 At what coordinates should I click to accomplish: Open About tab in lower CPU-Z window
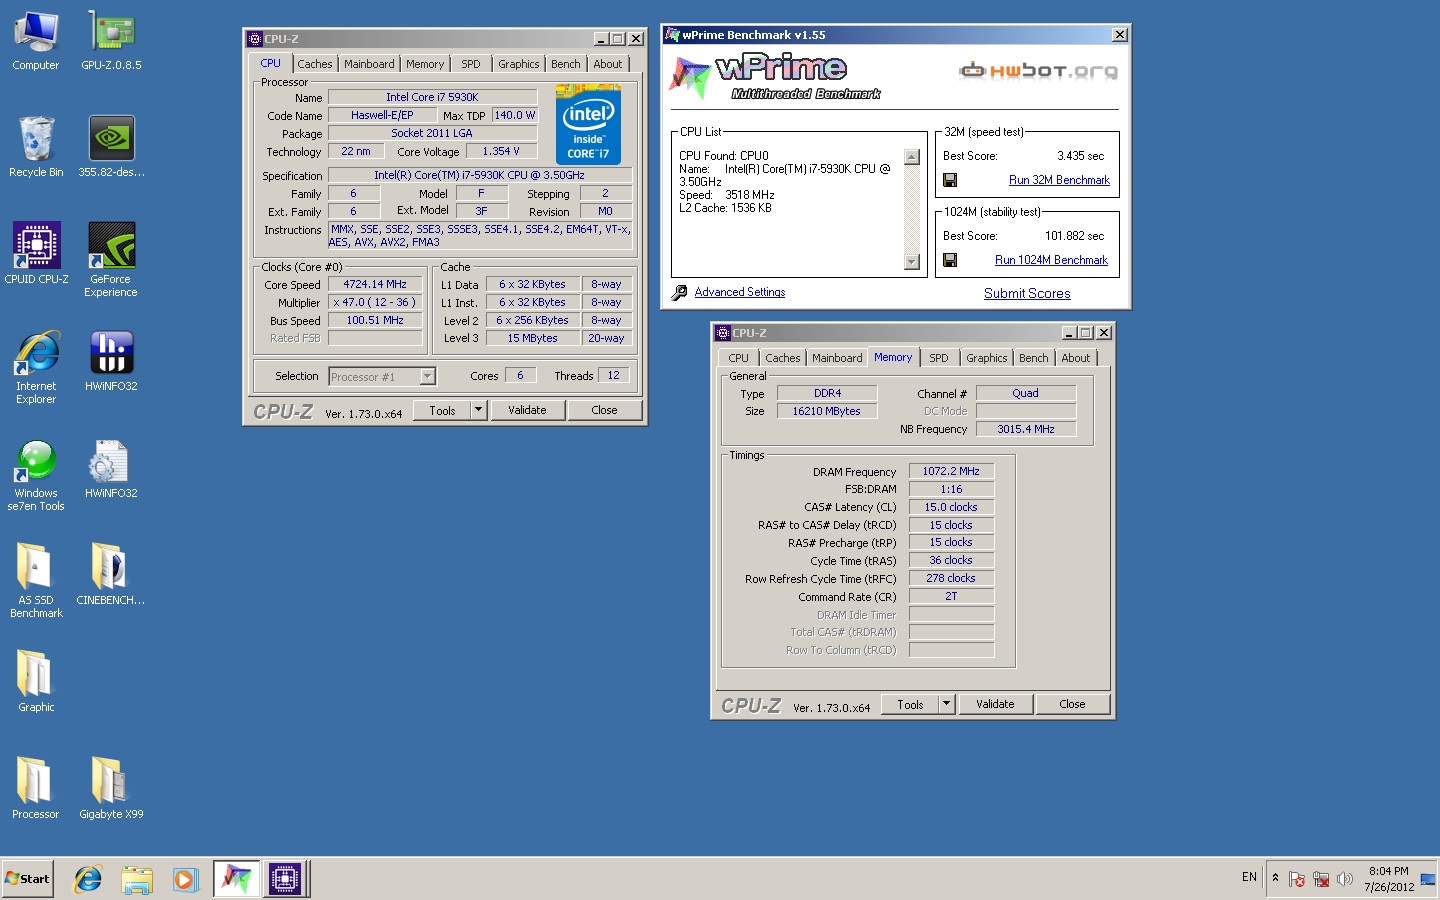(1076, 358)
